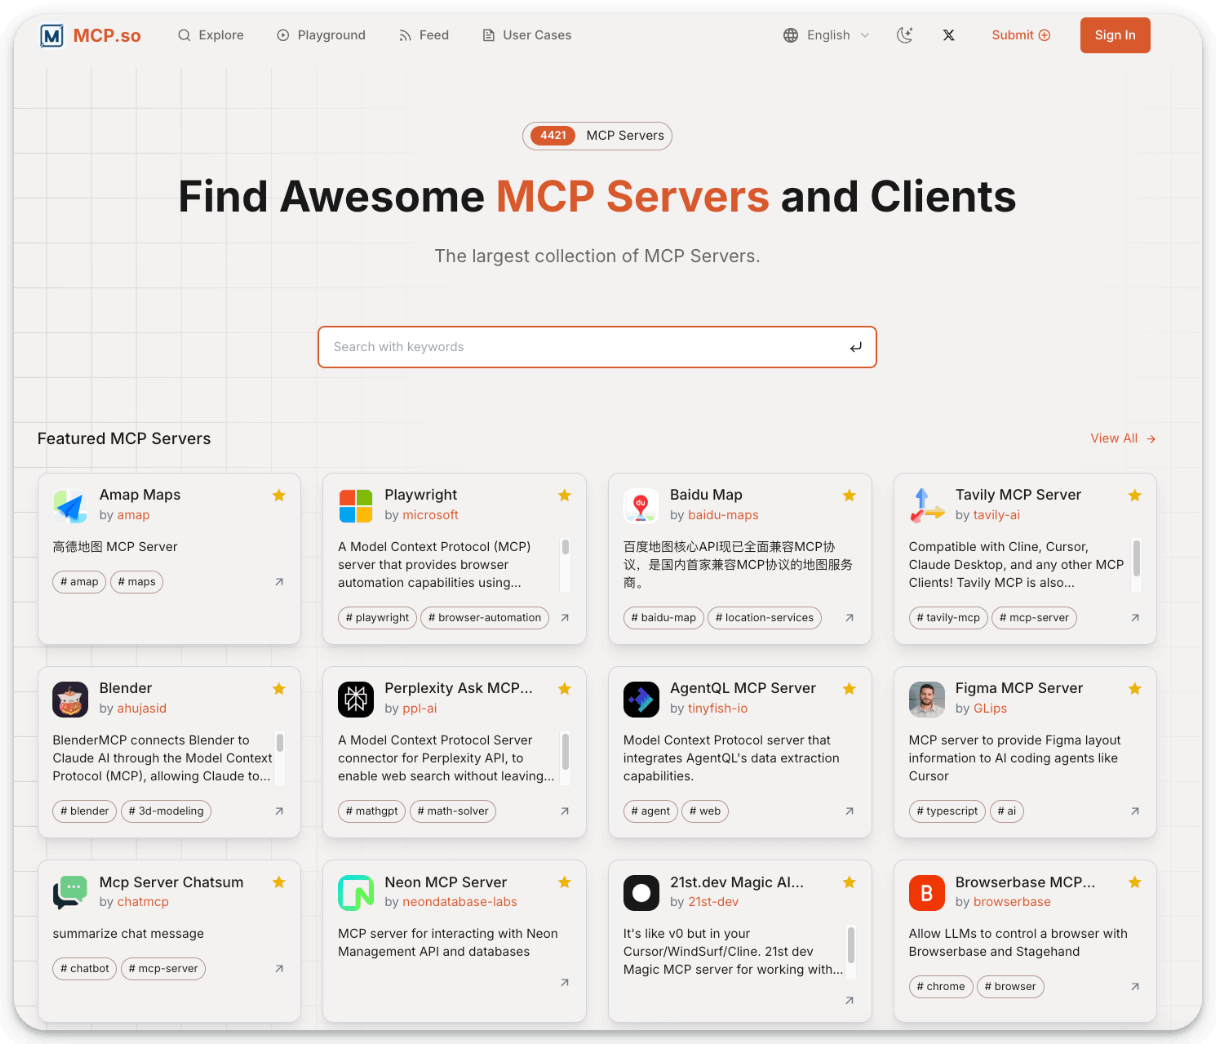
Task: Open the X (Twitter) icon link
Action: tap(948, 35)
